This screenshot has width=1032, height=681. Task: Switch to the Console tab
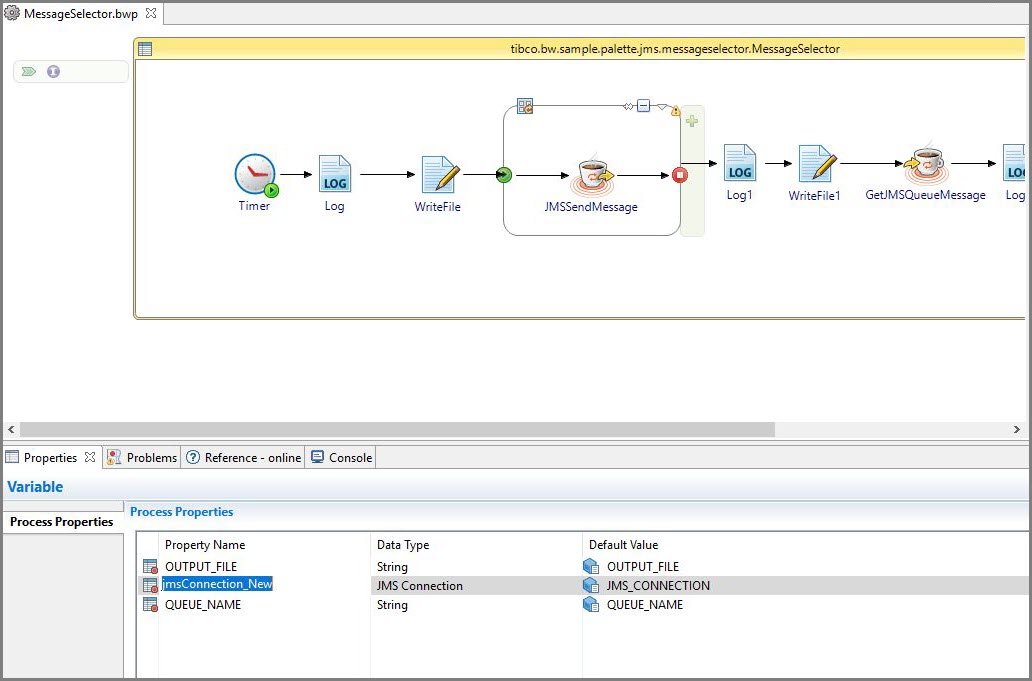coord(342,457)
